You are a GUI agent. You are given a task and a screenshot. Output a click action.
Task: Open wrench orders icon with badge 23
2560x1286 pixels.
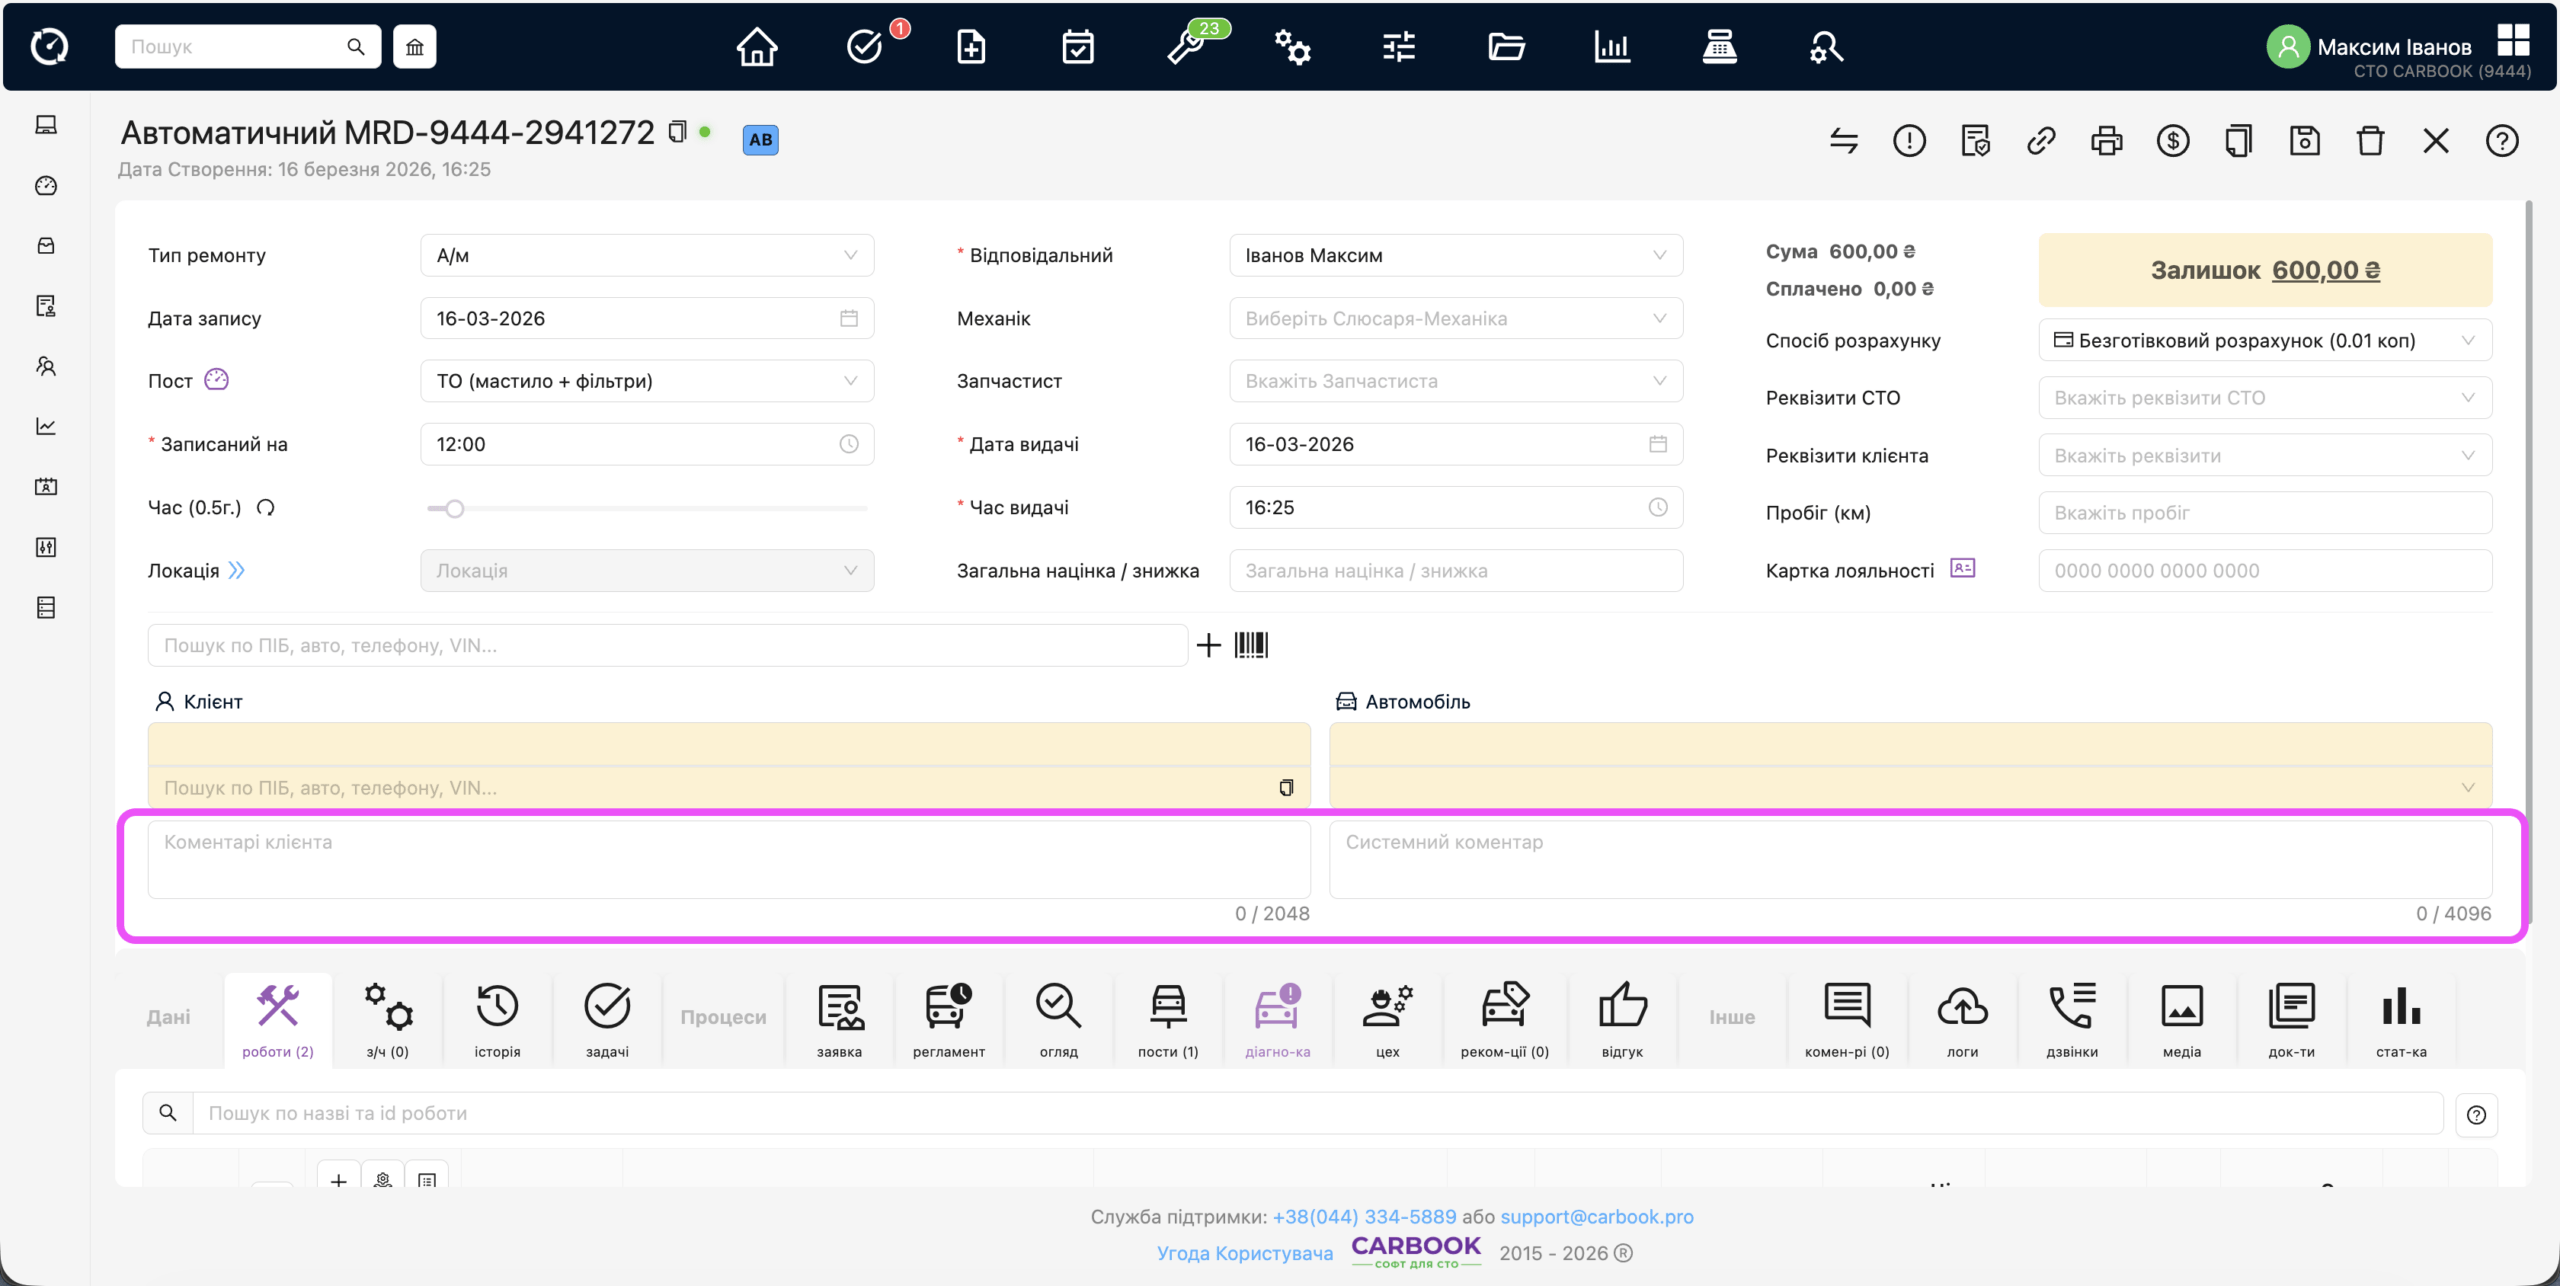[x=1187, y=47]
